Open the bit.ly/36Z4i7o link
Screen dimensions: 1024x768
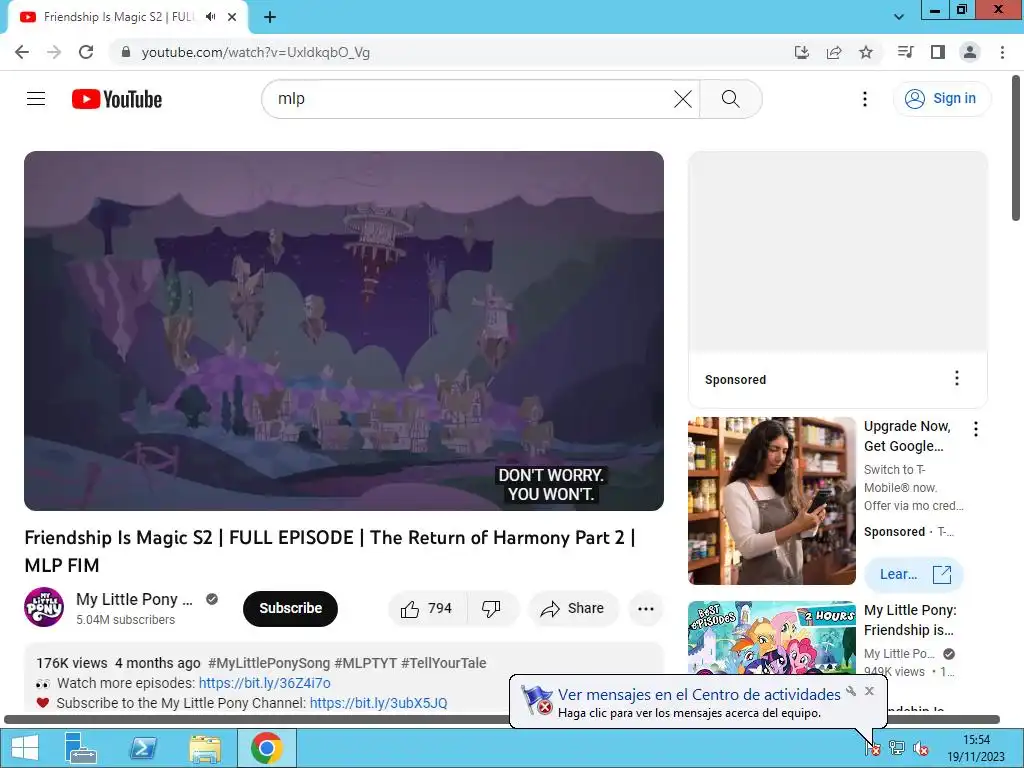(x=264, y=683)
